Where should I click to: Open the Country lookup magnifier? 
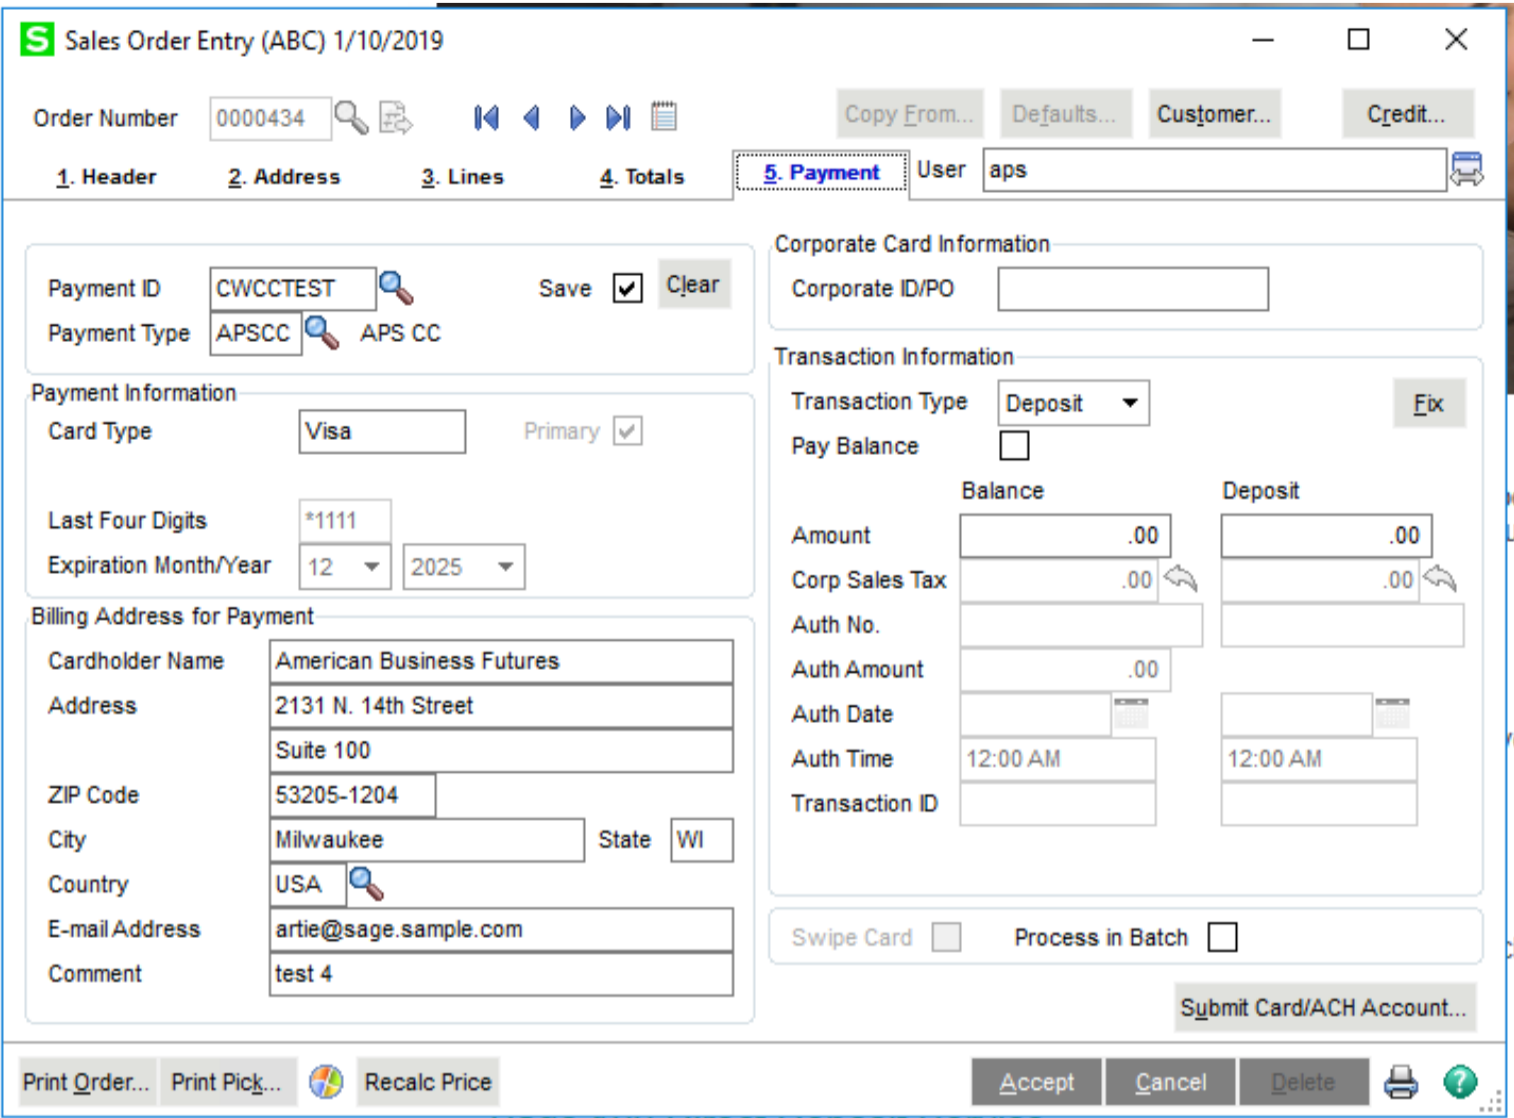(x=363, y=884)
